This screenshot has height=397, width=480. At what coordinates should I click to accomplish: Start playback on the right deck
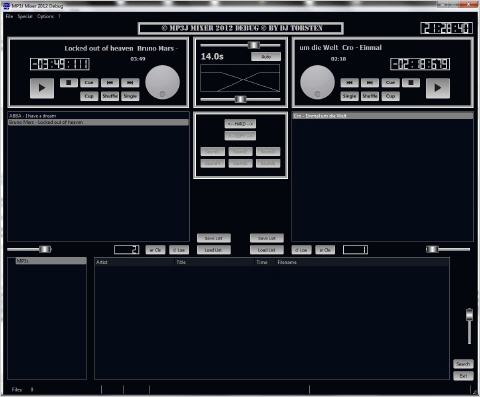pos(438,88)
